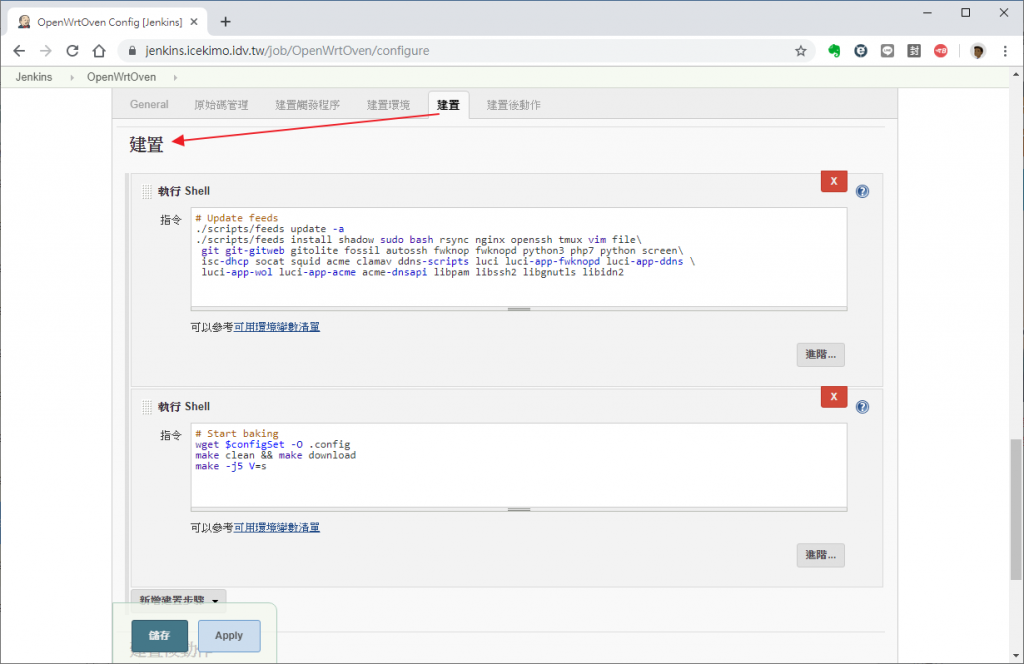Switch to the 建置後動作 tab

[x=513, y=104]
